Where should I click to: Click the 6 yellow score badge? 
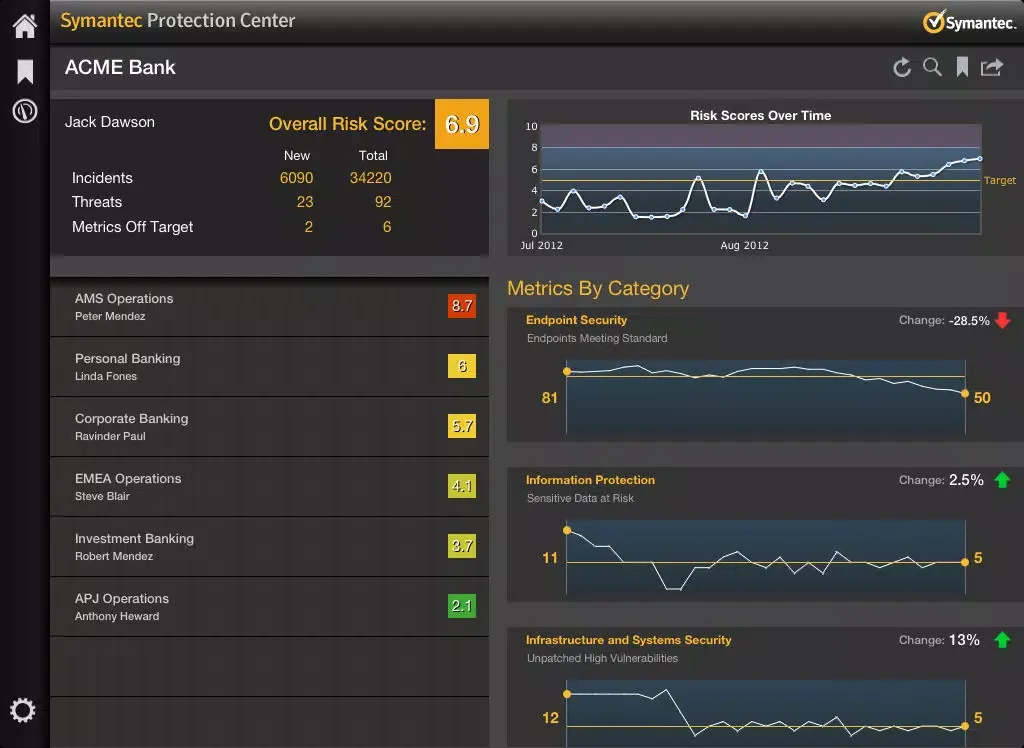[x=462, y=366]
